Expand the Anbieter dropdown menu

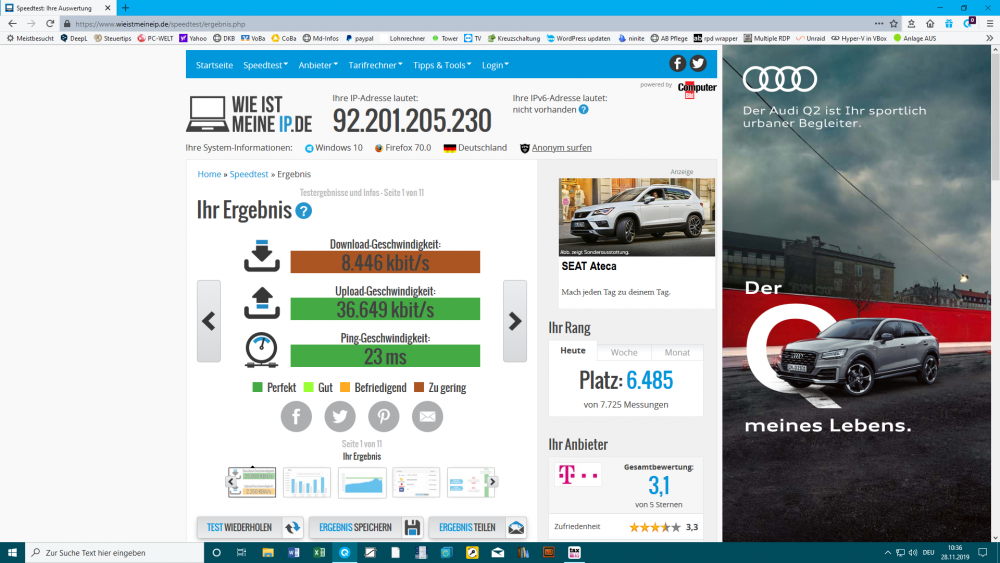point(318,65)
